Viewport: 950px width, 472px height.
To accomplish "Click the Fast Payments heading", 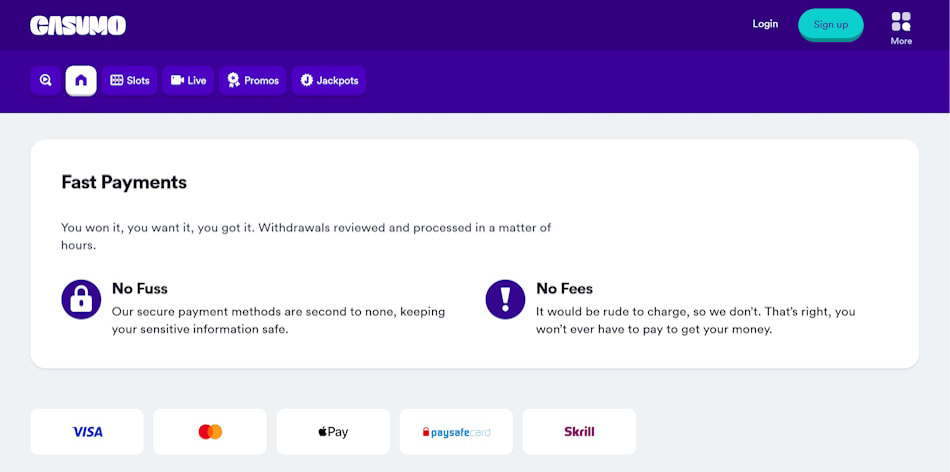I will click(x=124, y=182).
